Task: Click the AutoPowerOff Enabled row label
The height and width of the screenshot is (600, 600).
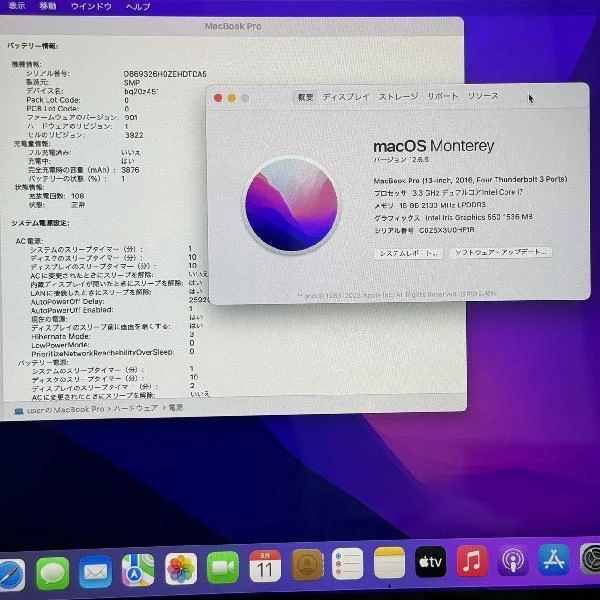Action: pyautogui.click(x=72, y=310)
